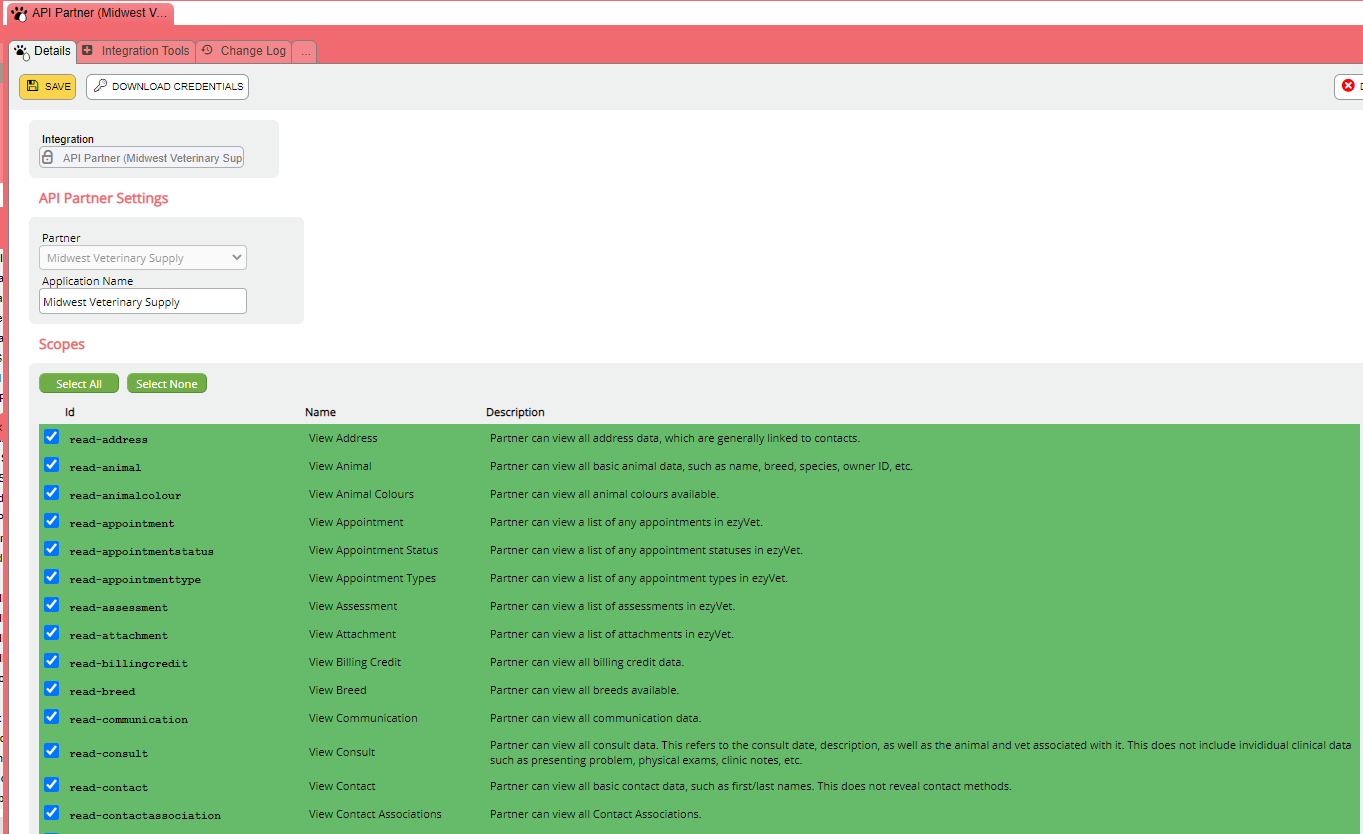1363x834 pixels.
Task: Click the 'View Appointment Status' name cell
Action: [373, 550]
